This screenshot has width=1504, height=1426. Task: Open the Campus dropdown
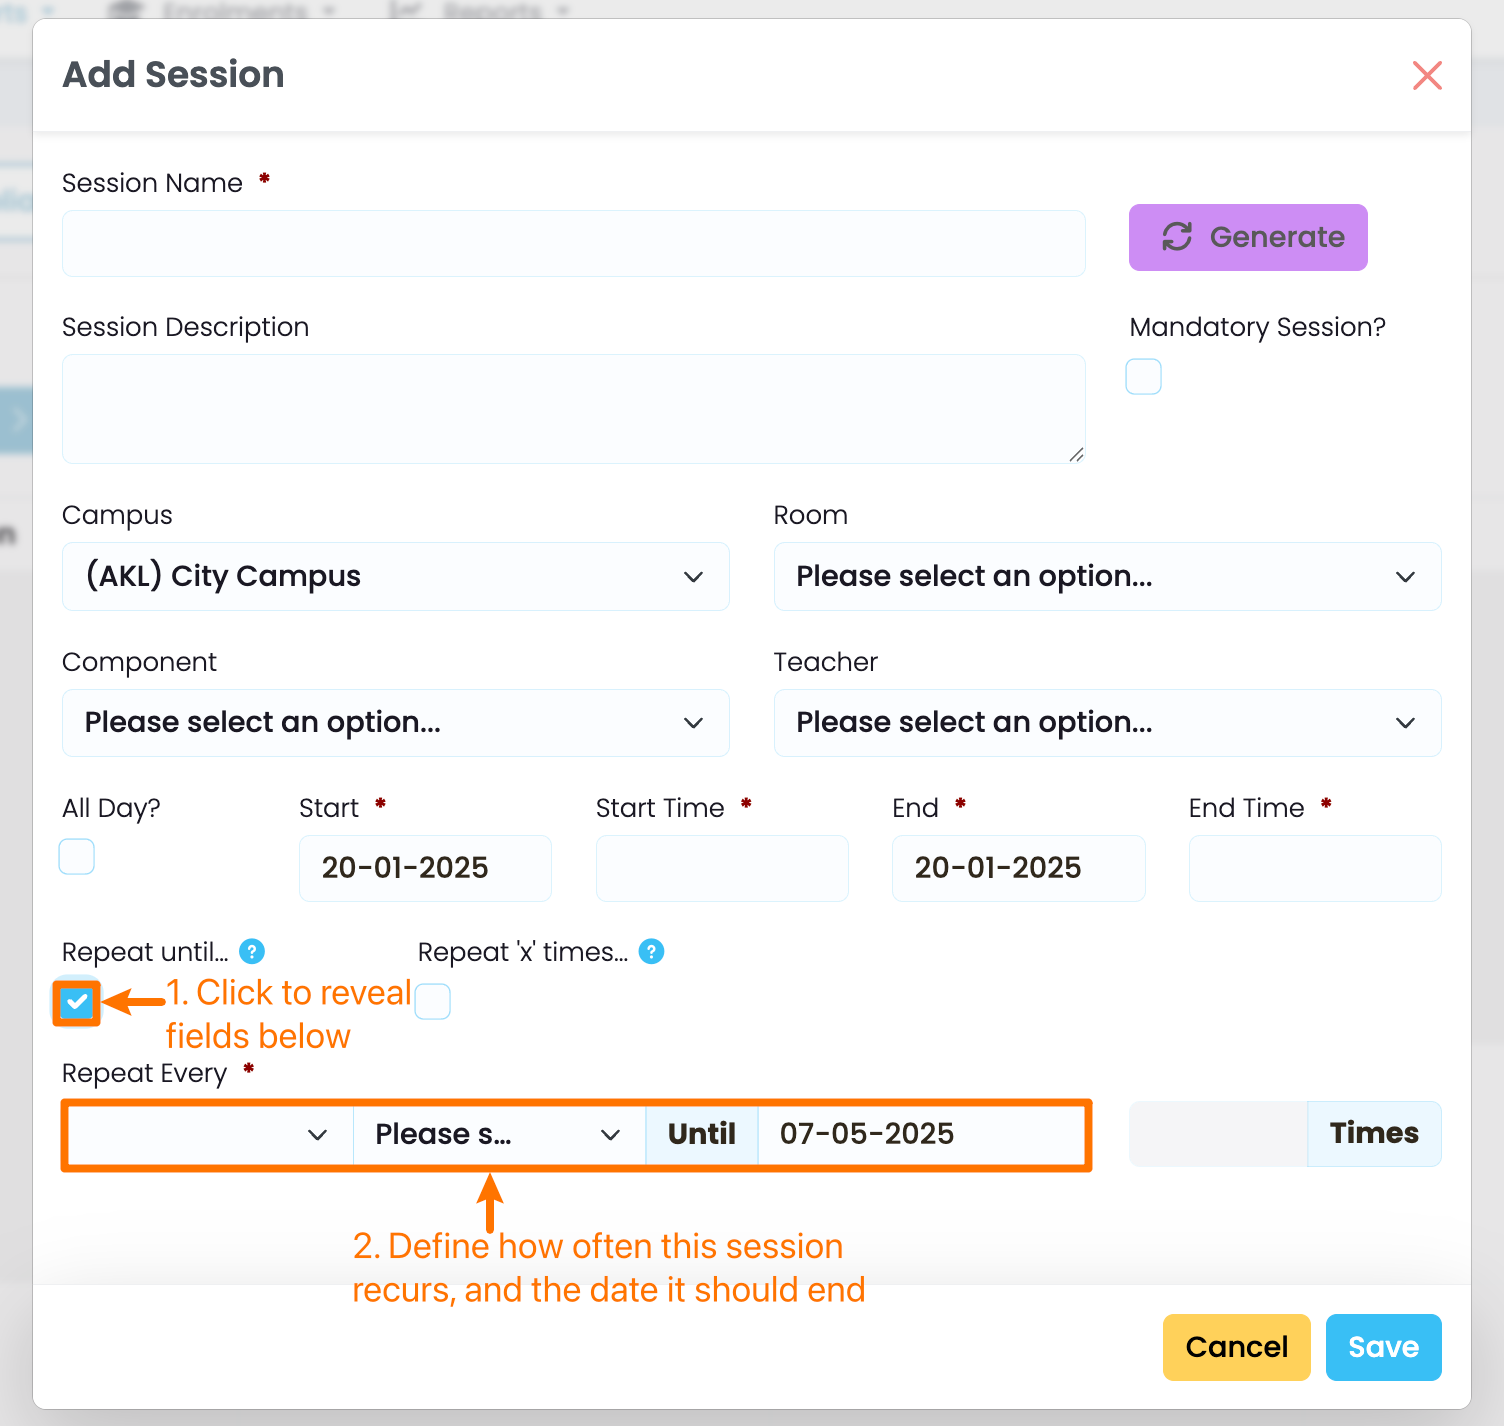click(395, 577)
